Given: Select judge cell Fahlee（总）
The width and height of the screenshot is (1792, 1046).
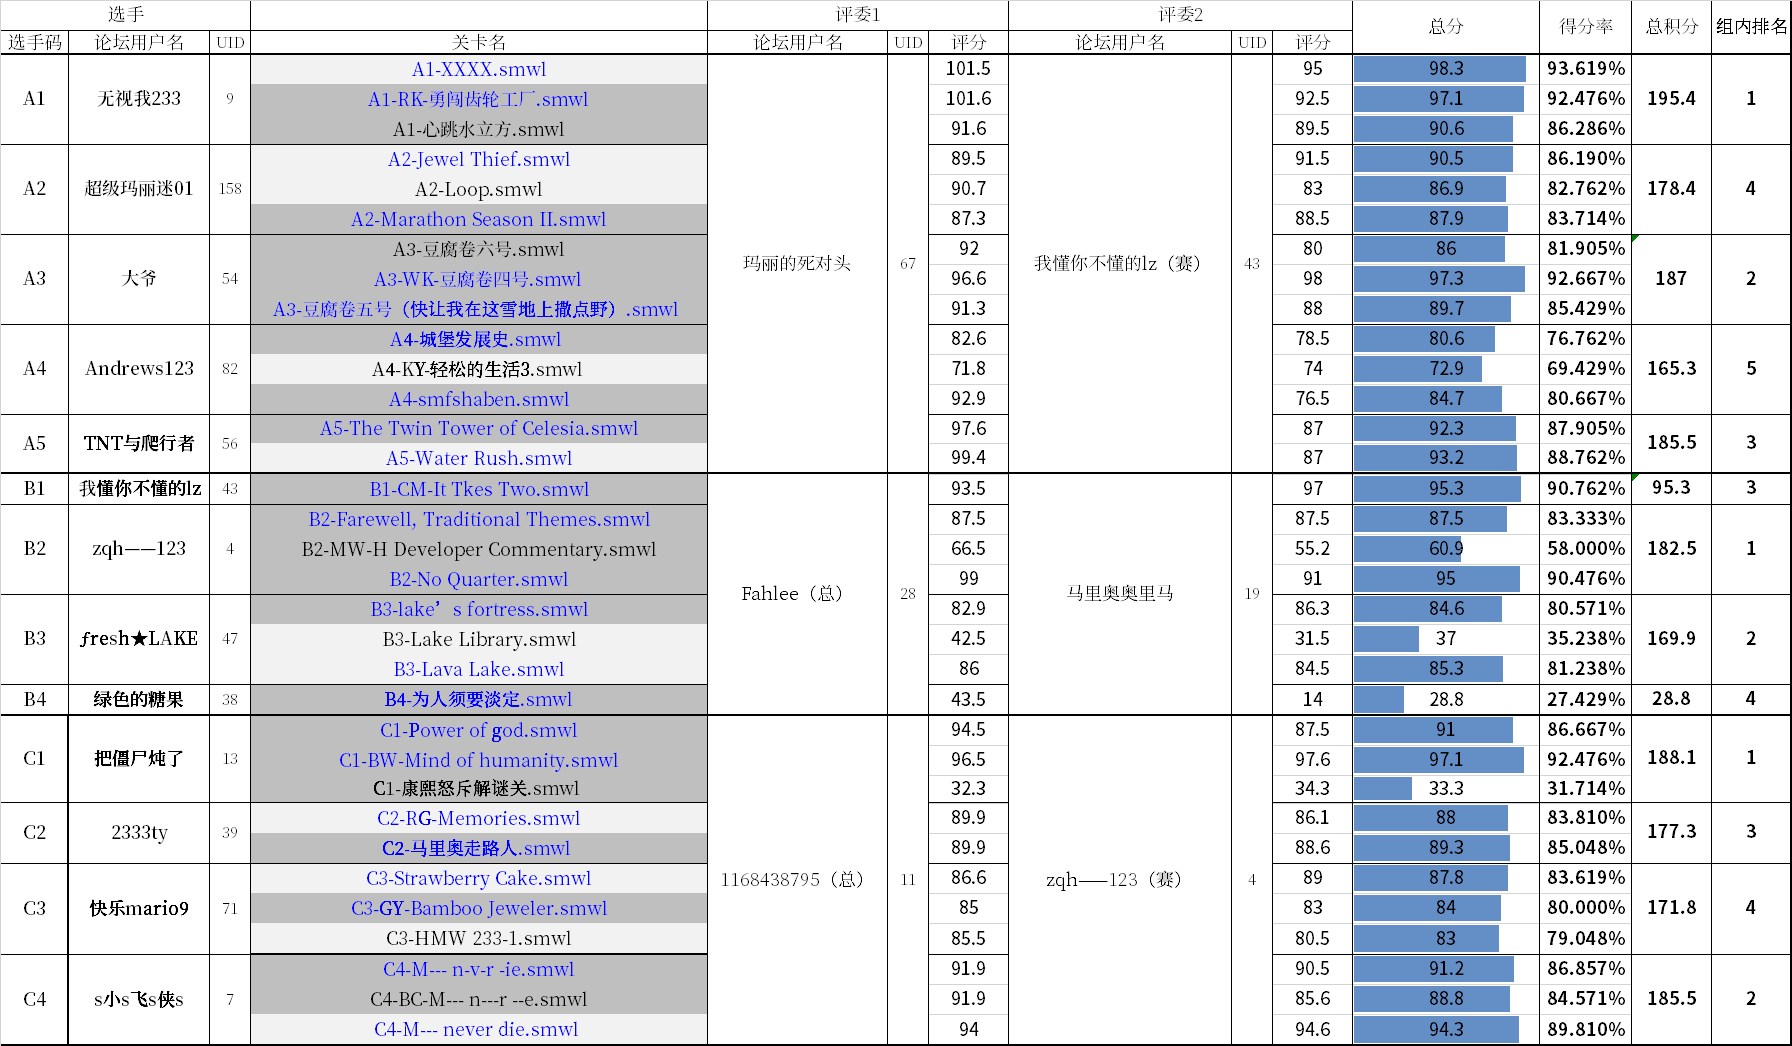Looking at the screenshot, I should [797, 593].
